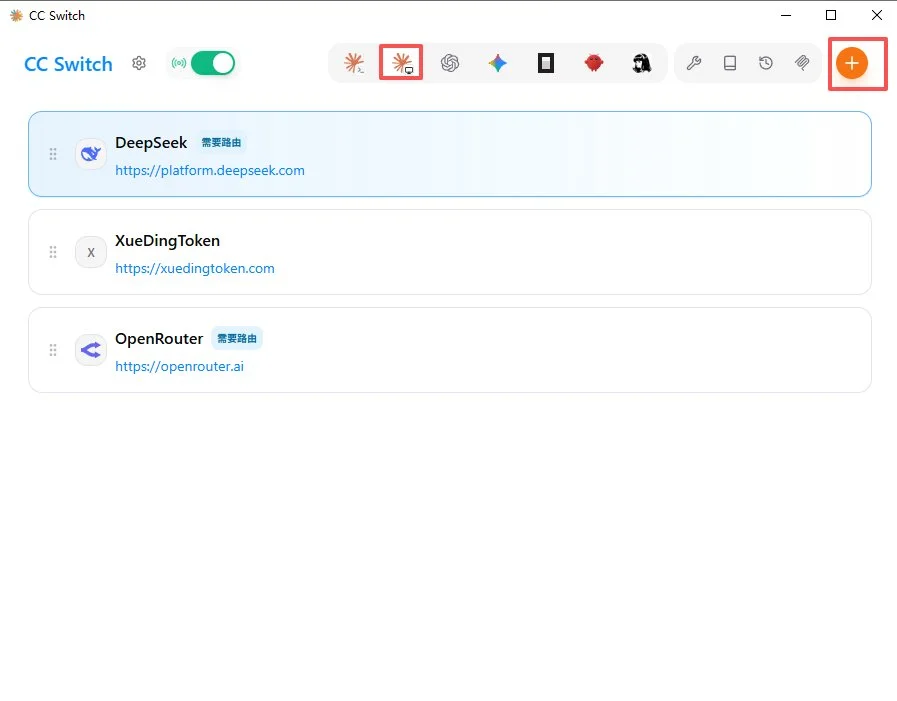897x701 pixels.
Task: Click the OpenRouter provider name
Action: [159, 338]
